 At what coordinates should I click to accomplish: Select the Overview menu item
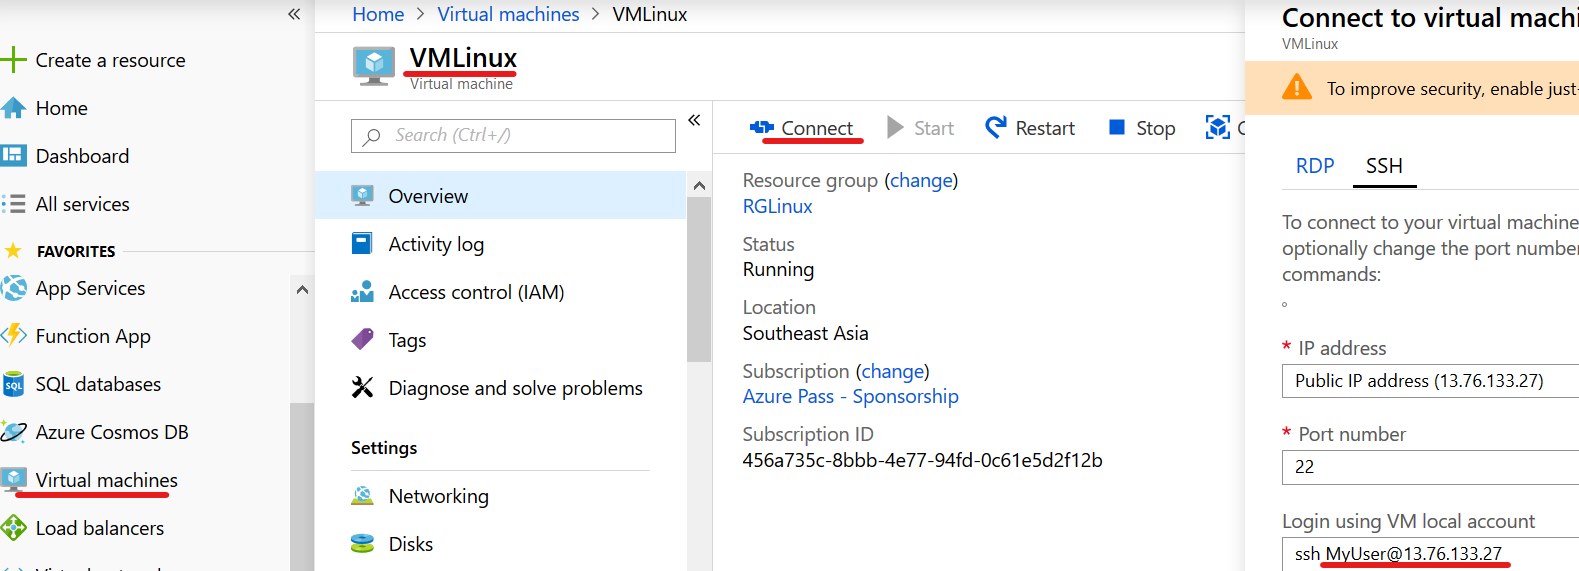(500, 196)
